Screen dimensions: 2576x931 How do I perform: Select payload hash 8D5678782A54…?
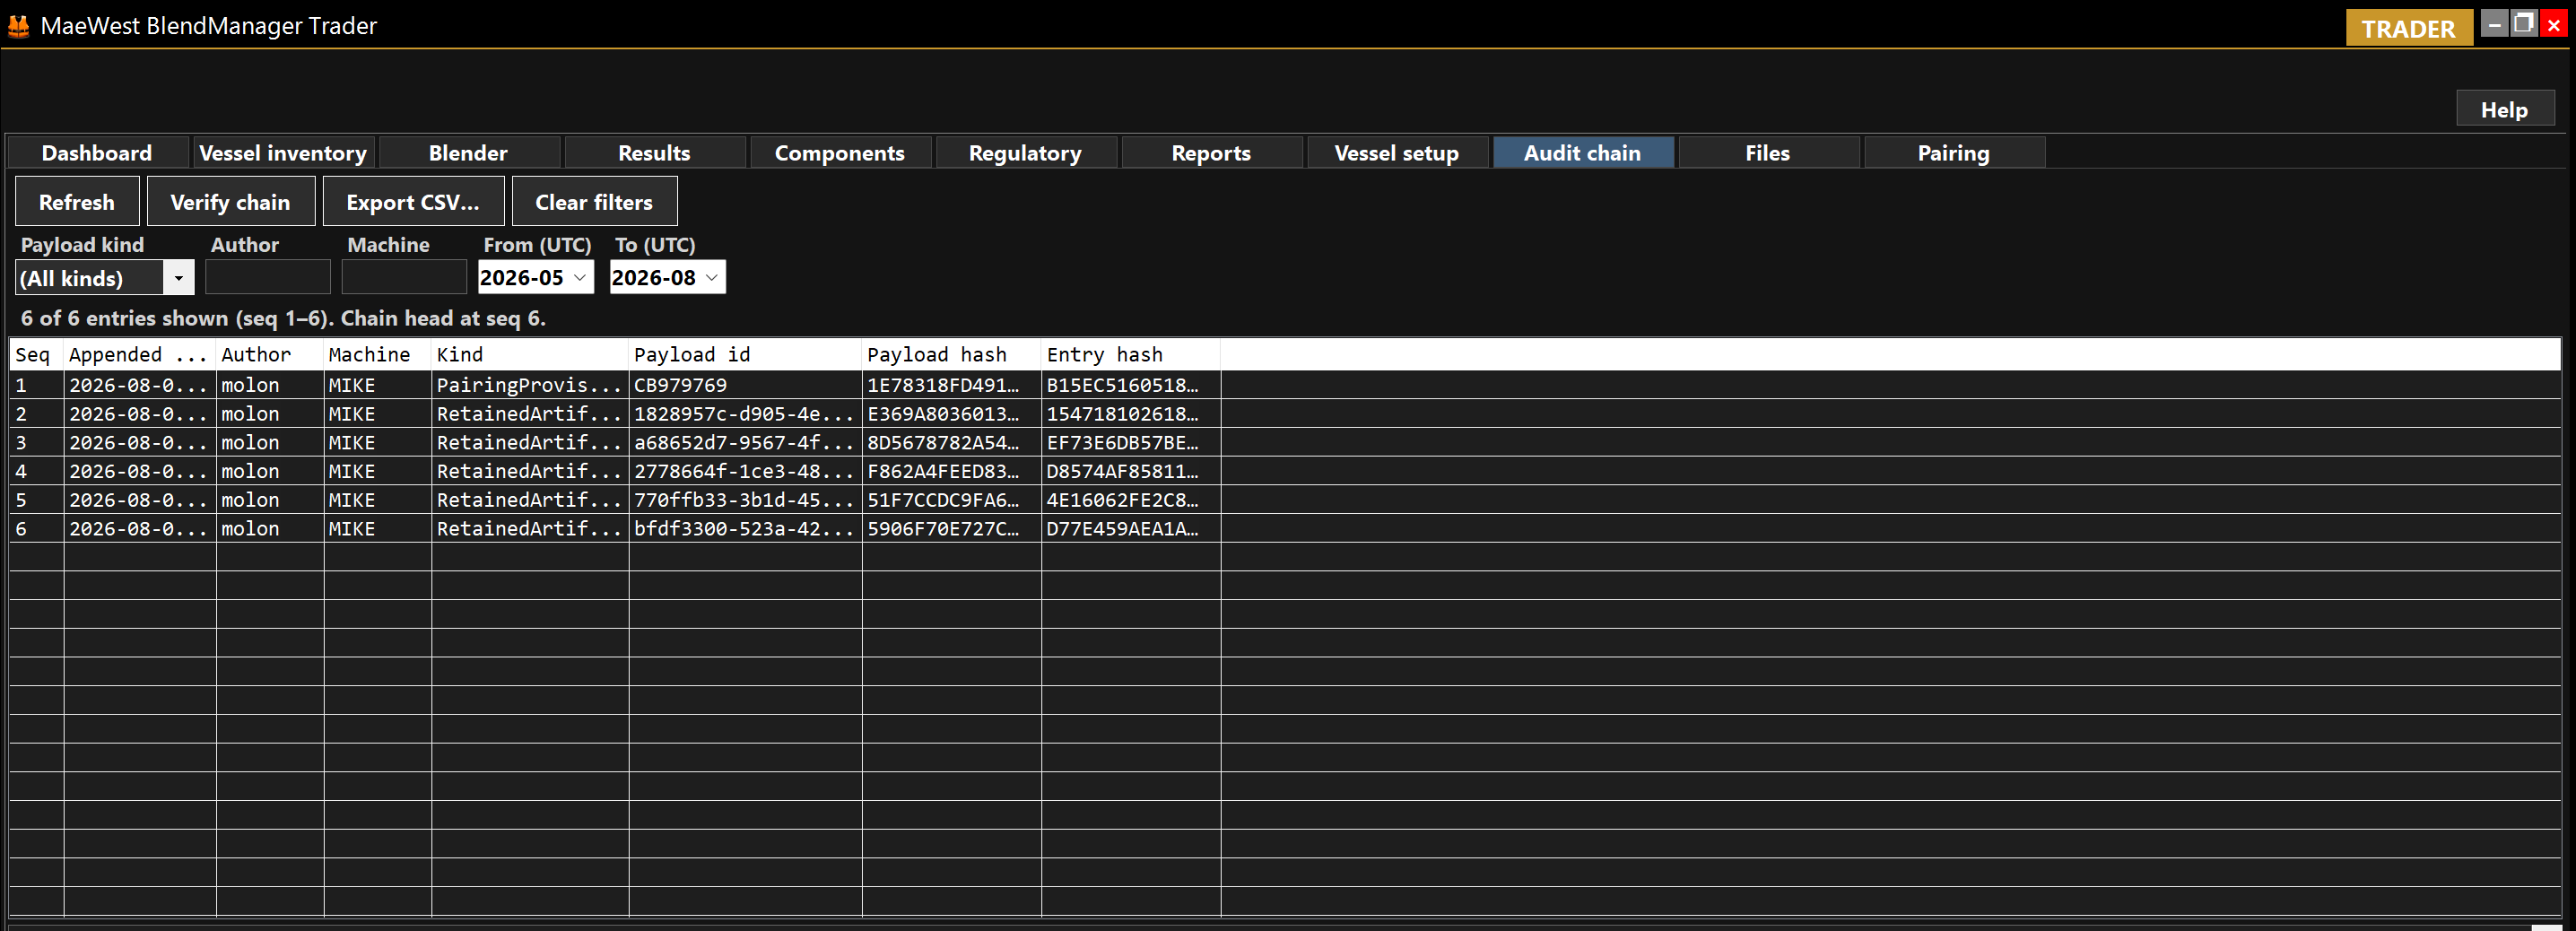952,442
